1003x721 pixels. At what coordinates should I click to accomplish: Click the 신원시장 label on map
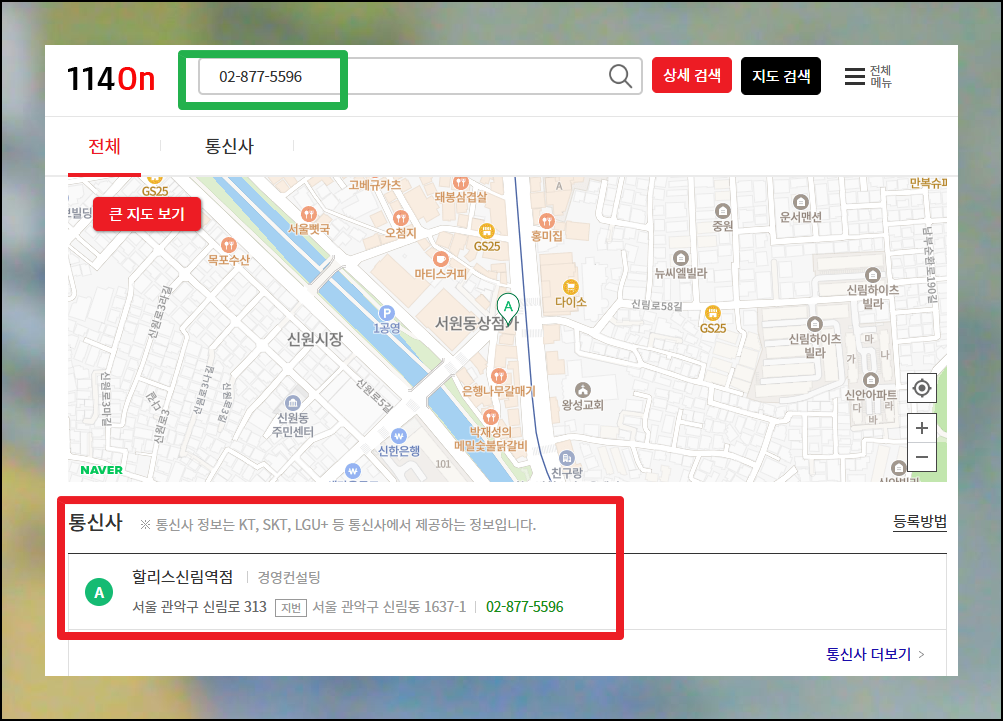click(x=315, y=339)
